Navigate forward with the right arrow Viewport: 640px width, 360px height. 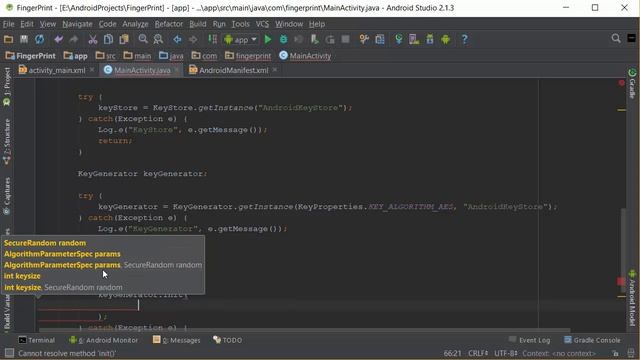point(193,39)
